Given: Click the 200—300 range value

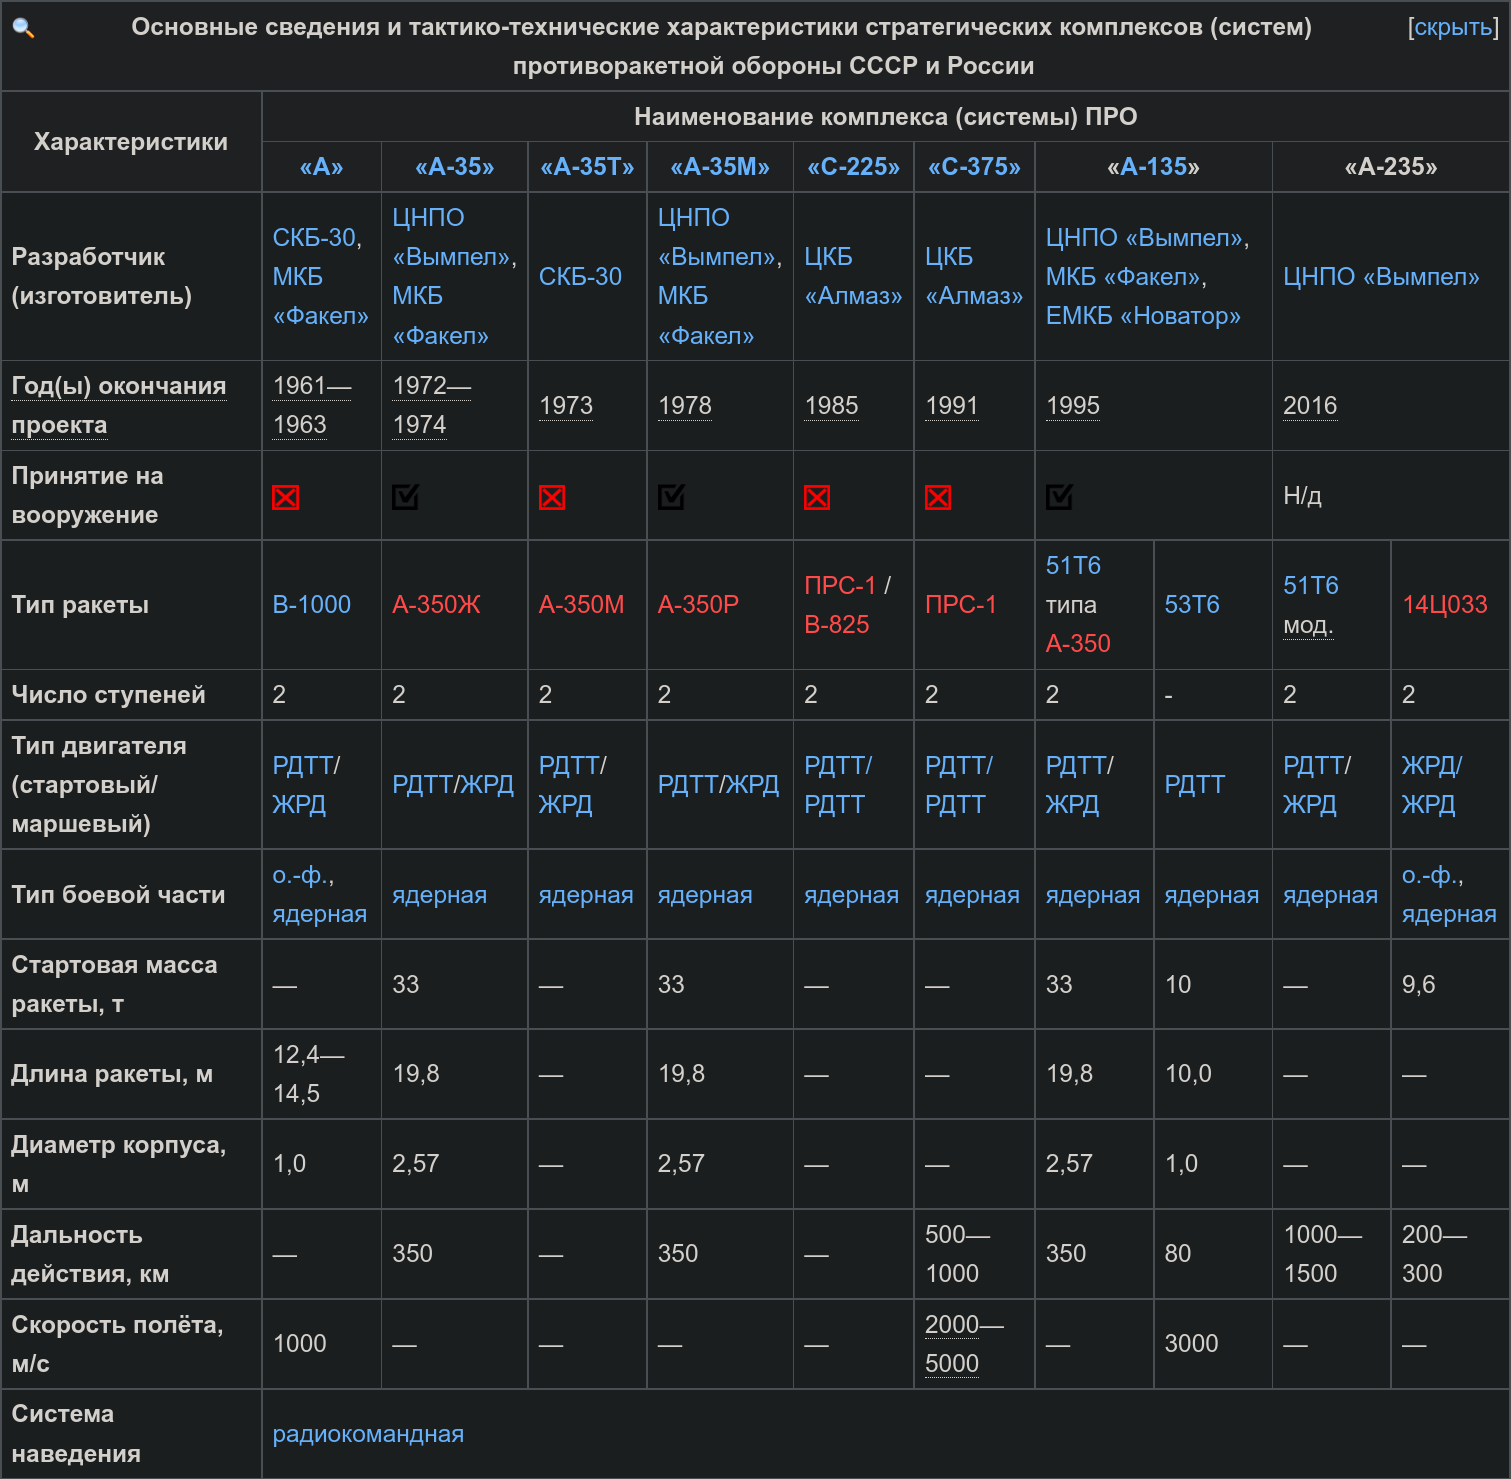Looking at the screenshot, I should [1435, 1254].
